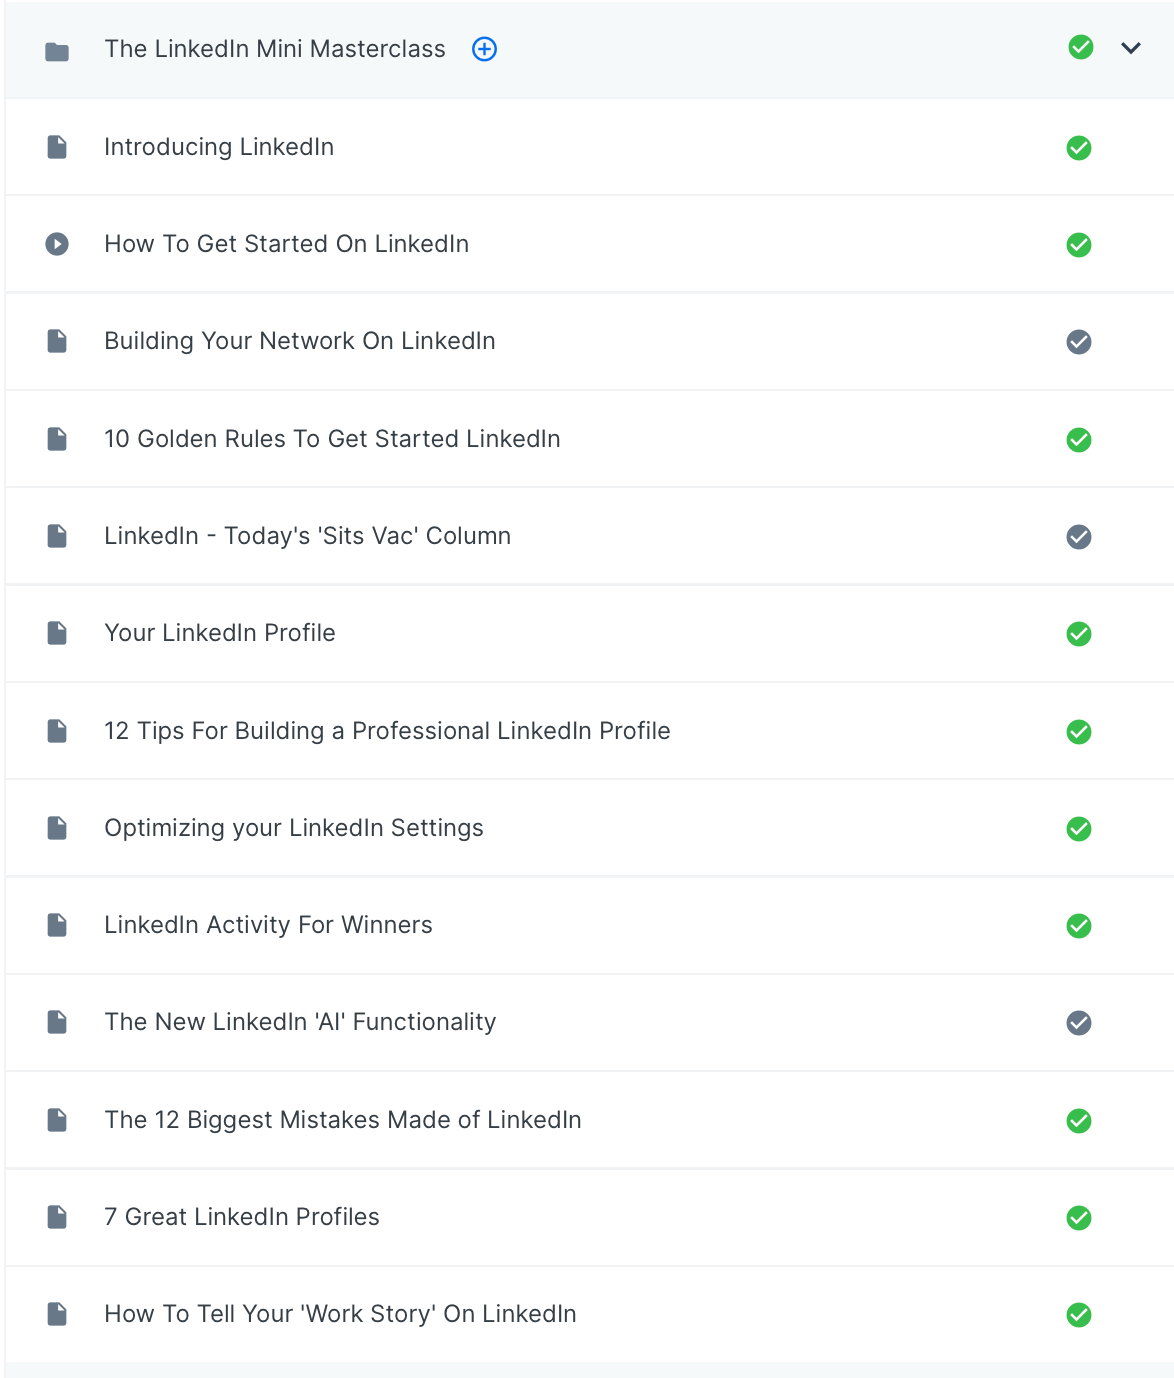
Task: Open 12 Tips For Building a Professional LinkedIn Profile
Action: (387, 731)
